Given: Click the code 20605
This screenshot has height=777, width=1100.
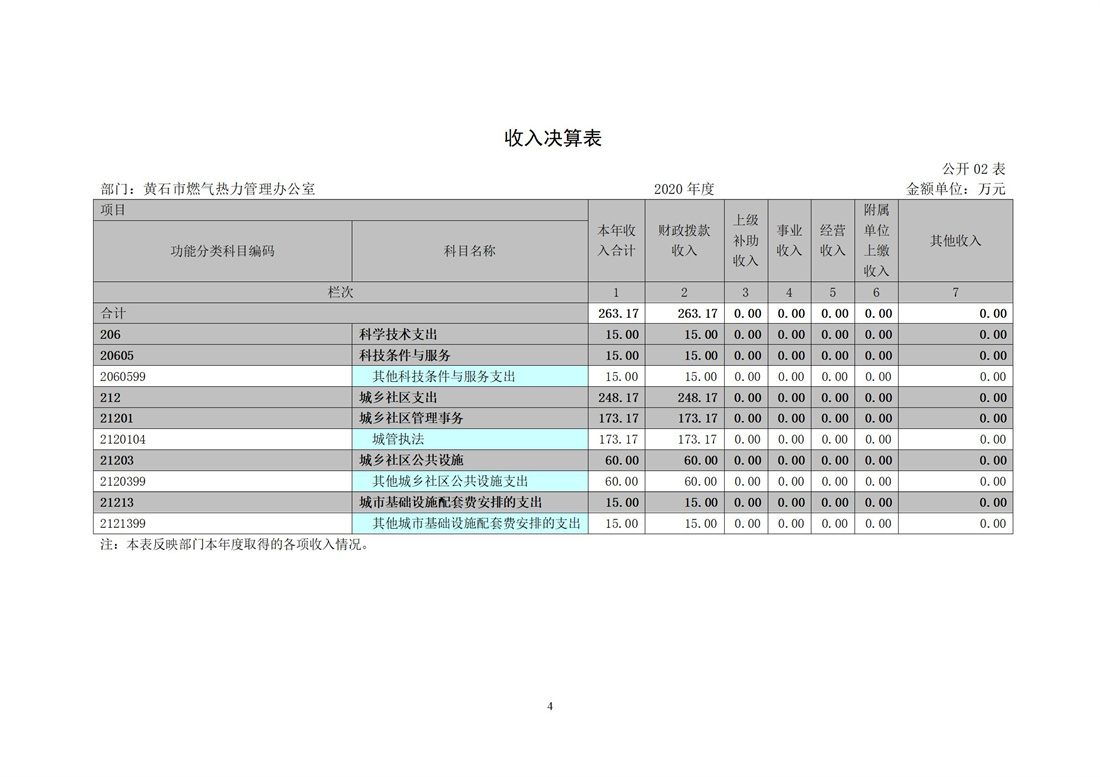Looking at the screenshot, I should pyautogui.click(x=116, y=356).
